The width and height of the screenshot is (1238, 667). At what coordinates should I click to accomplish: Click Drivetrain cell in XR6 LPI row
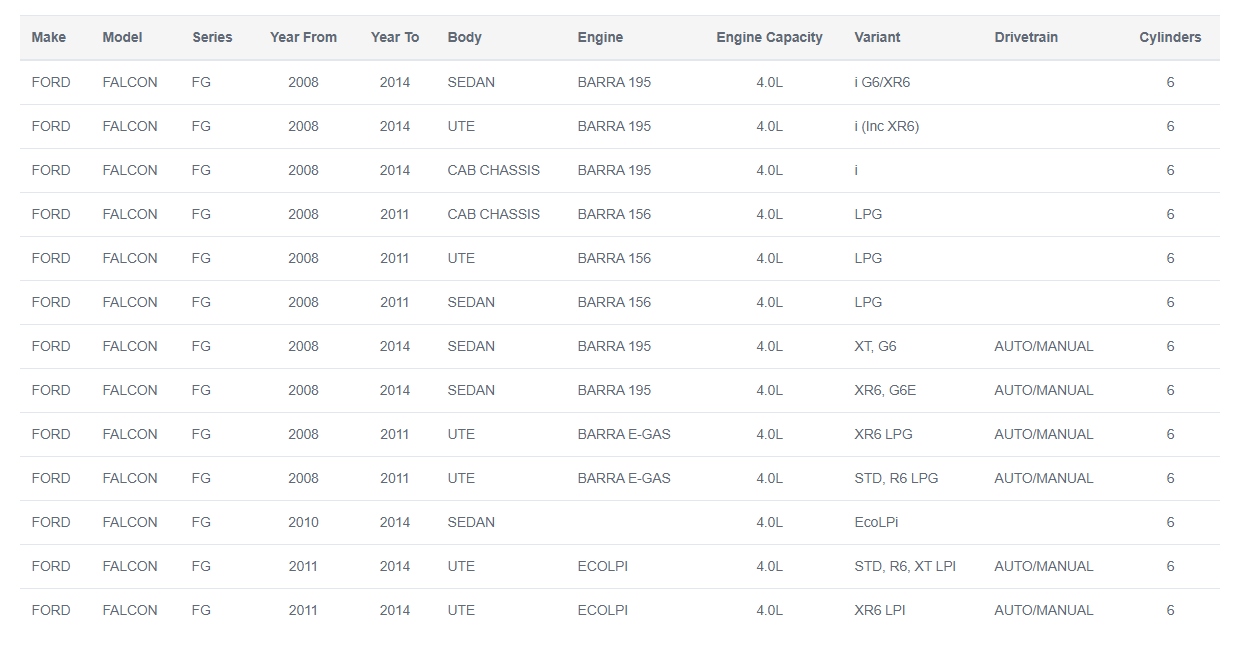coord(1044,610)
